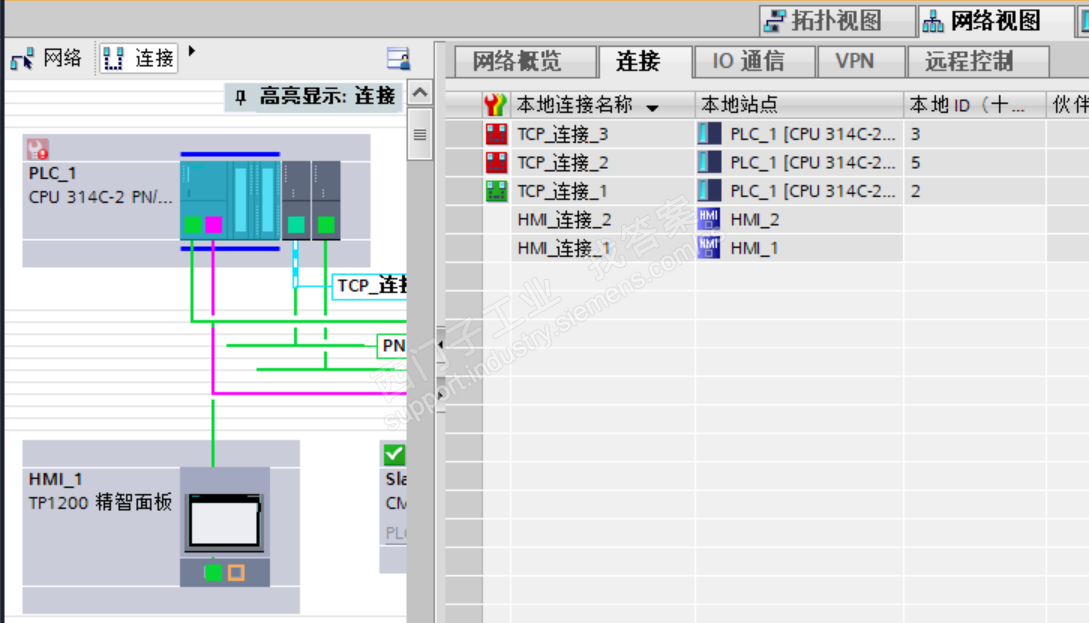Click local ID value 3
This screenshot has height=623, width=1089.
click(915, 134)
